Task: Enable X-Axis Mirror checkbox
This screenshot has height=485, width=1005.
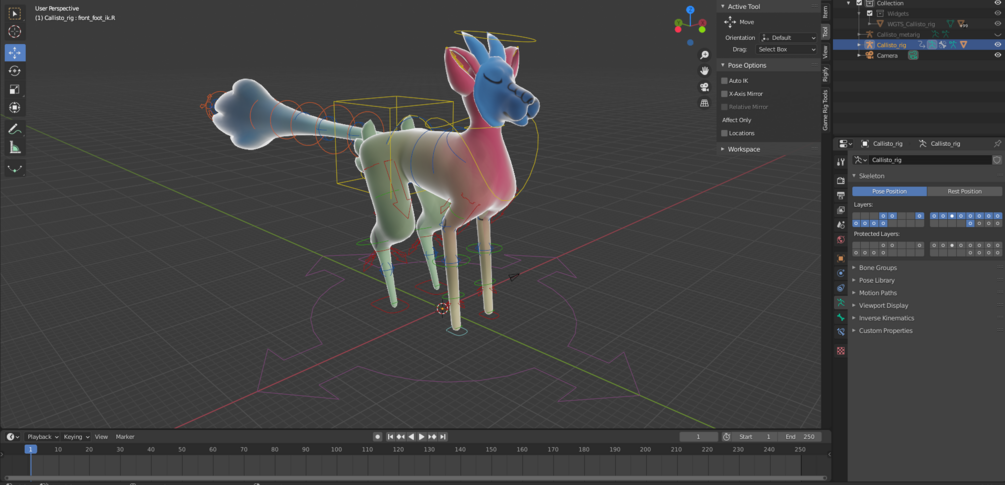Action: 724,94
